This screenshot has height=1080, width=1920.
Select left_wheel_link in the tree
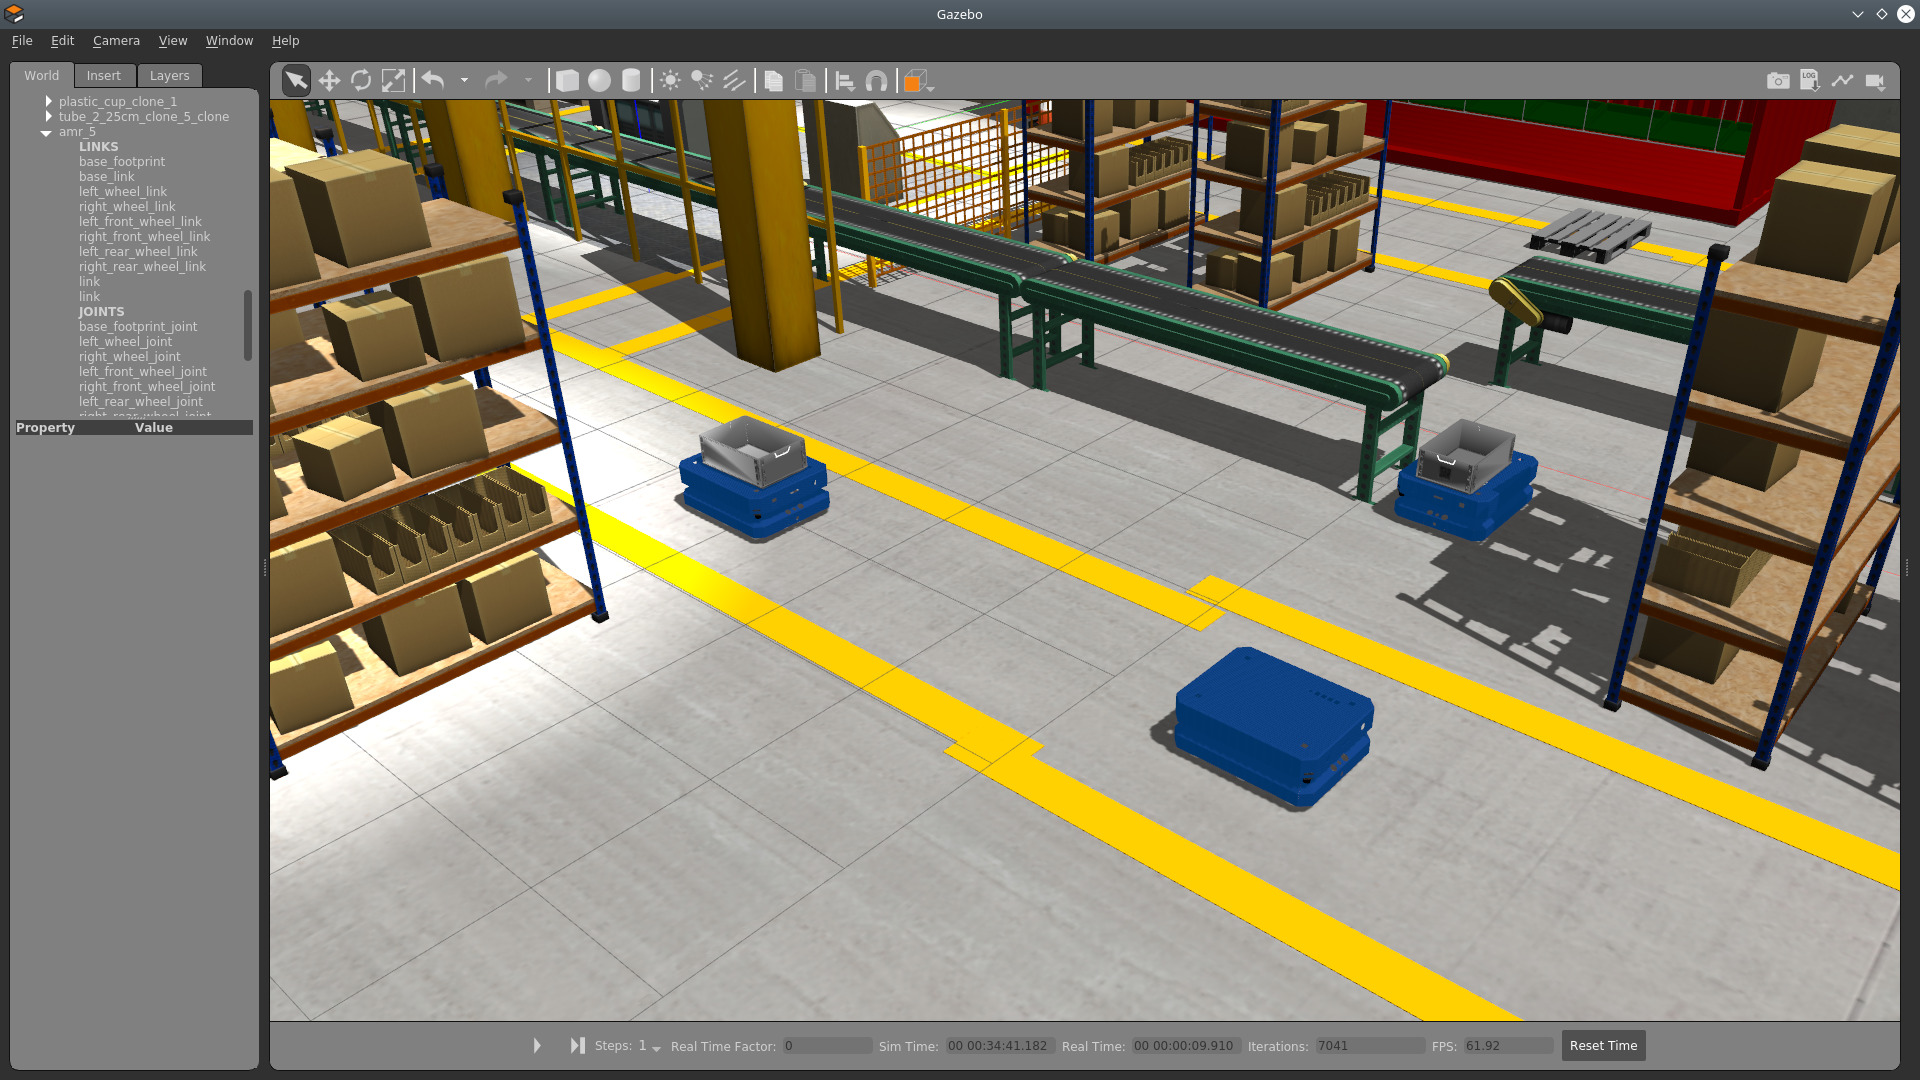[123, 192]
